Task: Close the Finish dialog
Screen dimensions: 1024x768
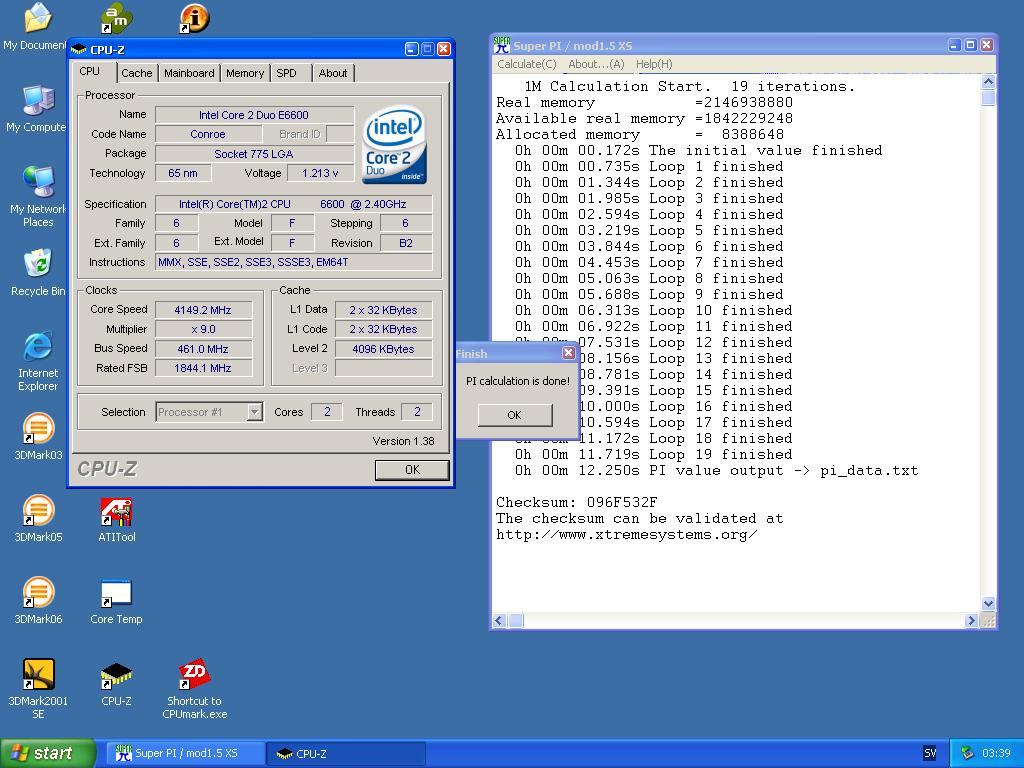Action: 568,353
